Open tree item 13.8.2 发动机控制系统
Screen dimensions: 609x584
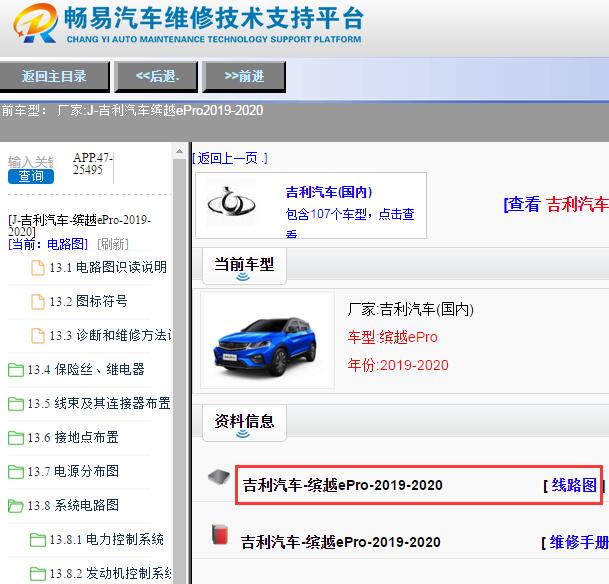tap(110, 574)
